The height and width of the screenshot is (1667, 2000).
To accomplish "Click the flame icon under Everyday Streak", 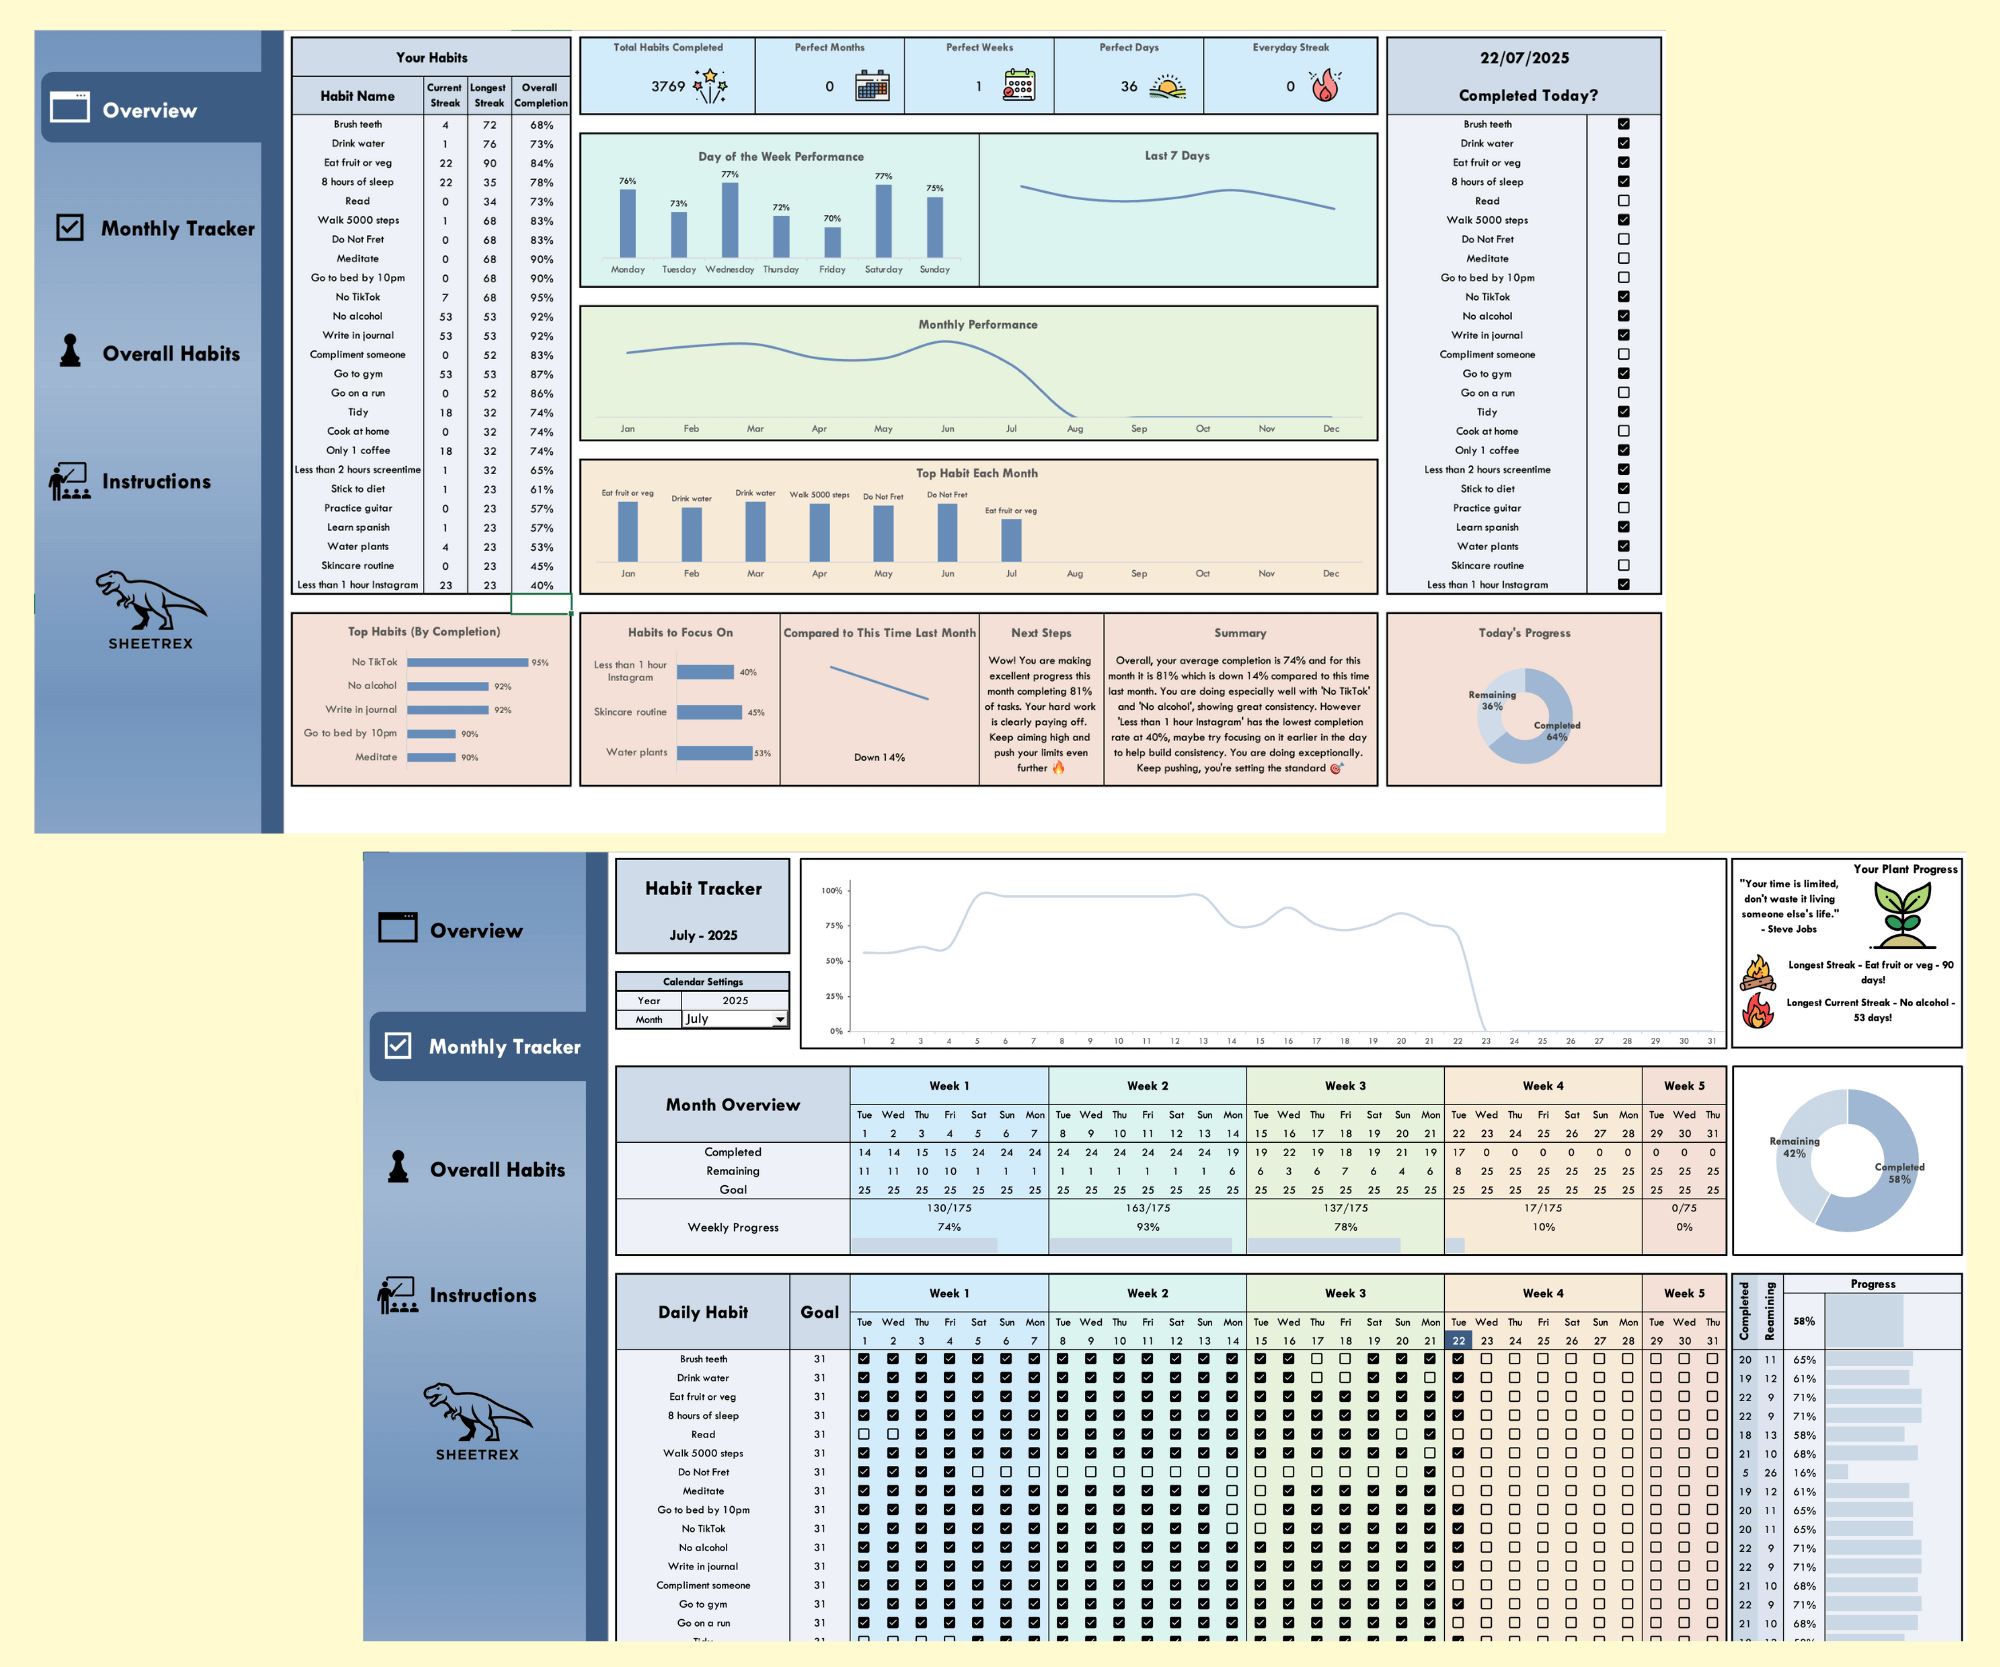I will [1326, 86].
